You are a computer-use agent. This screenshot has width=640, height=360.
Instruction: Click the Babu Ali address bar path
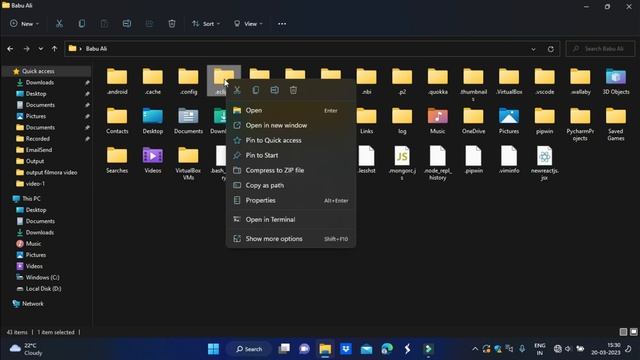point(96,49)
